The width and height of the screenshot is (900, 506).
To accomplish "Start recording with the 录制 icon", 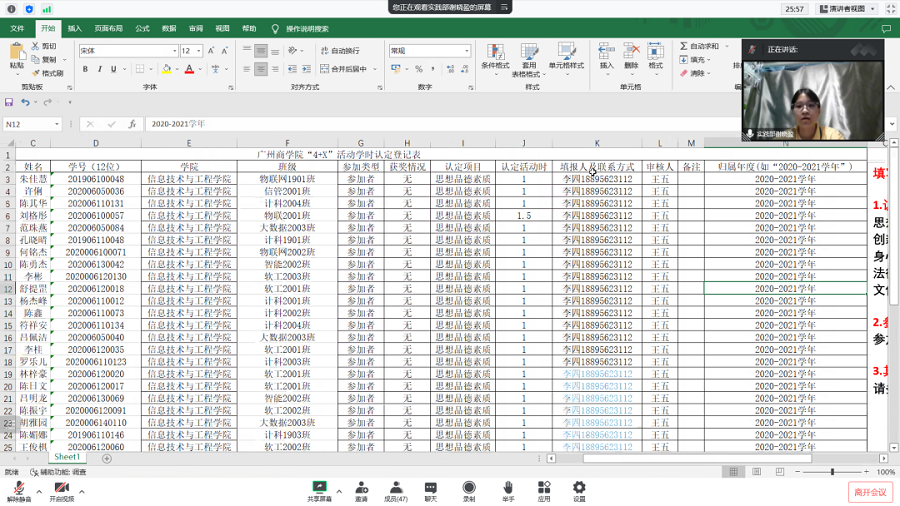I will [469, 488].
